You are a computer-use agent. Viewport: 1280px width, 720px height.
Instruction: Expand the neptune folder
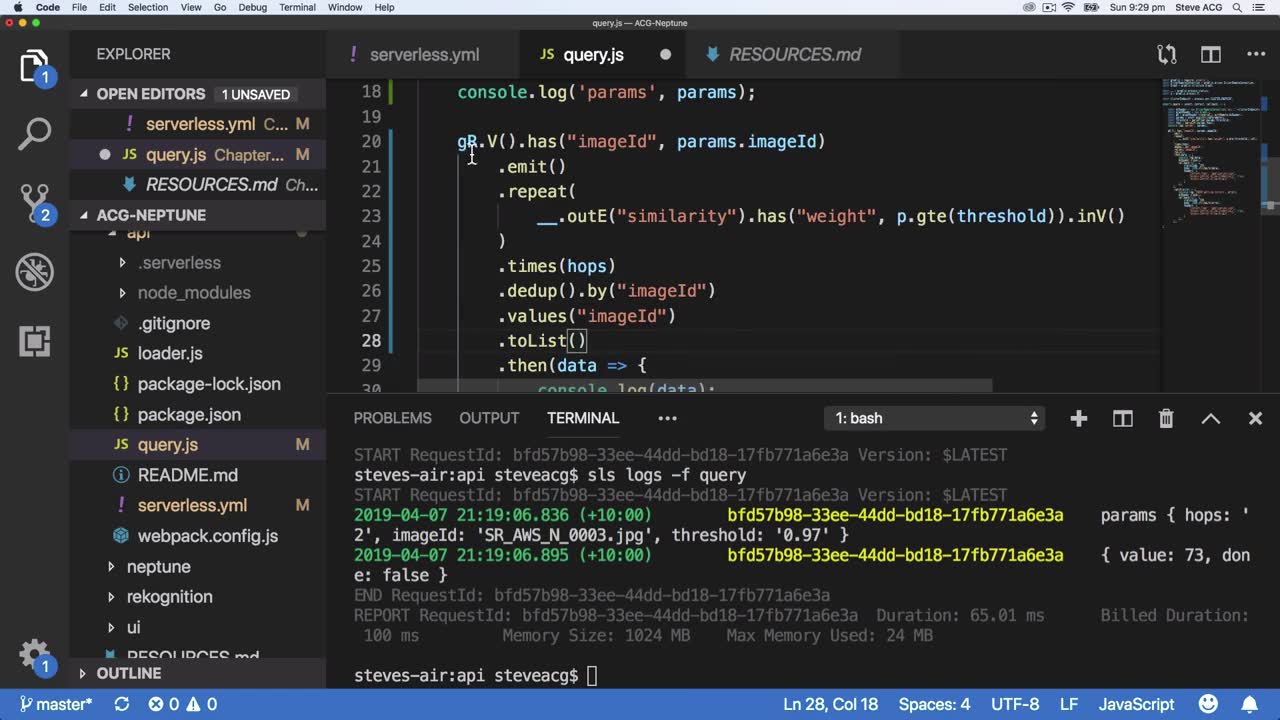coord(158,566)
